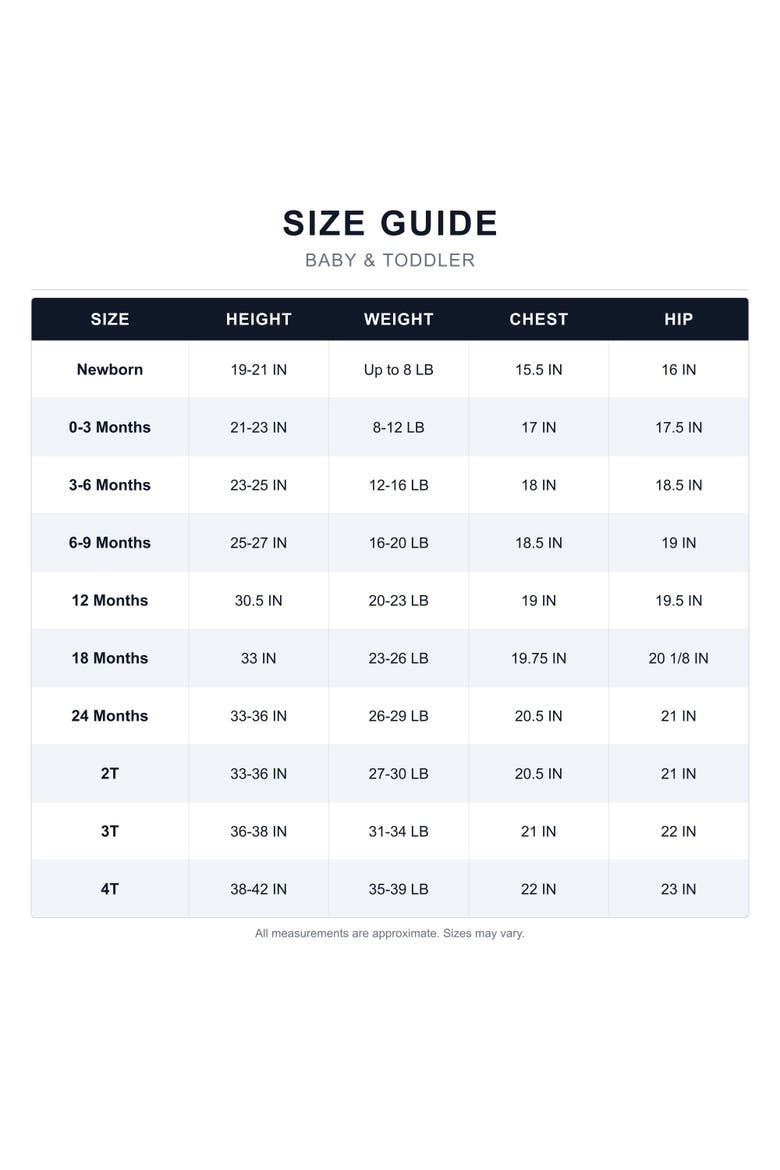This screenshot has height=1170, width=780.
Task: Click the measurements are approximate footnote
Action: pyautogui.click(x=390, y=933)
